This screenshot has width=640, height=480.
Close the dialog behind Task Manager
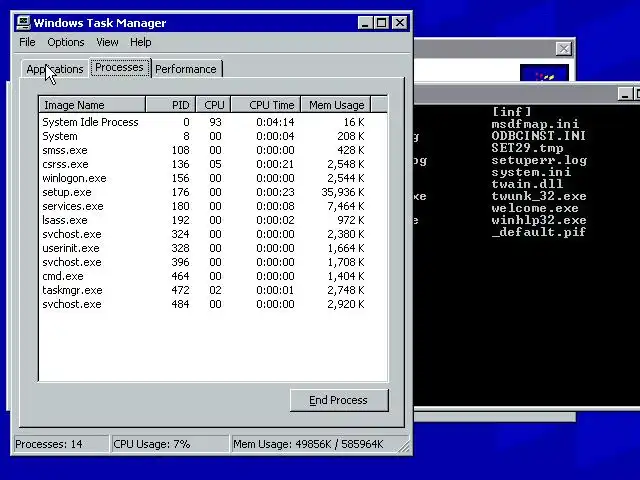[564, 49]
